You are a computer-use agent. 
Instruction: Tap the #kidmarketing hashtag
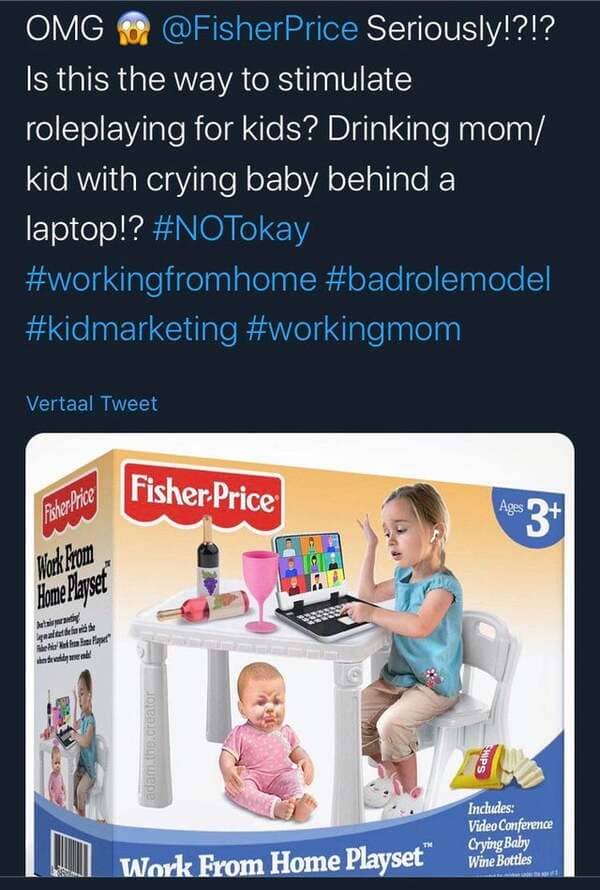(x=132, y=329)
